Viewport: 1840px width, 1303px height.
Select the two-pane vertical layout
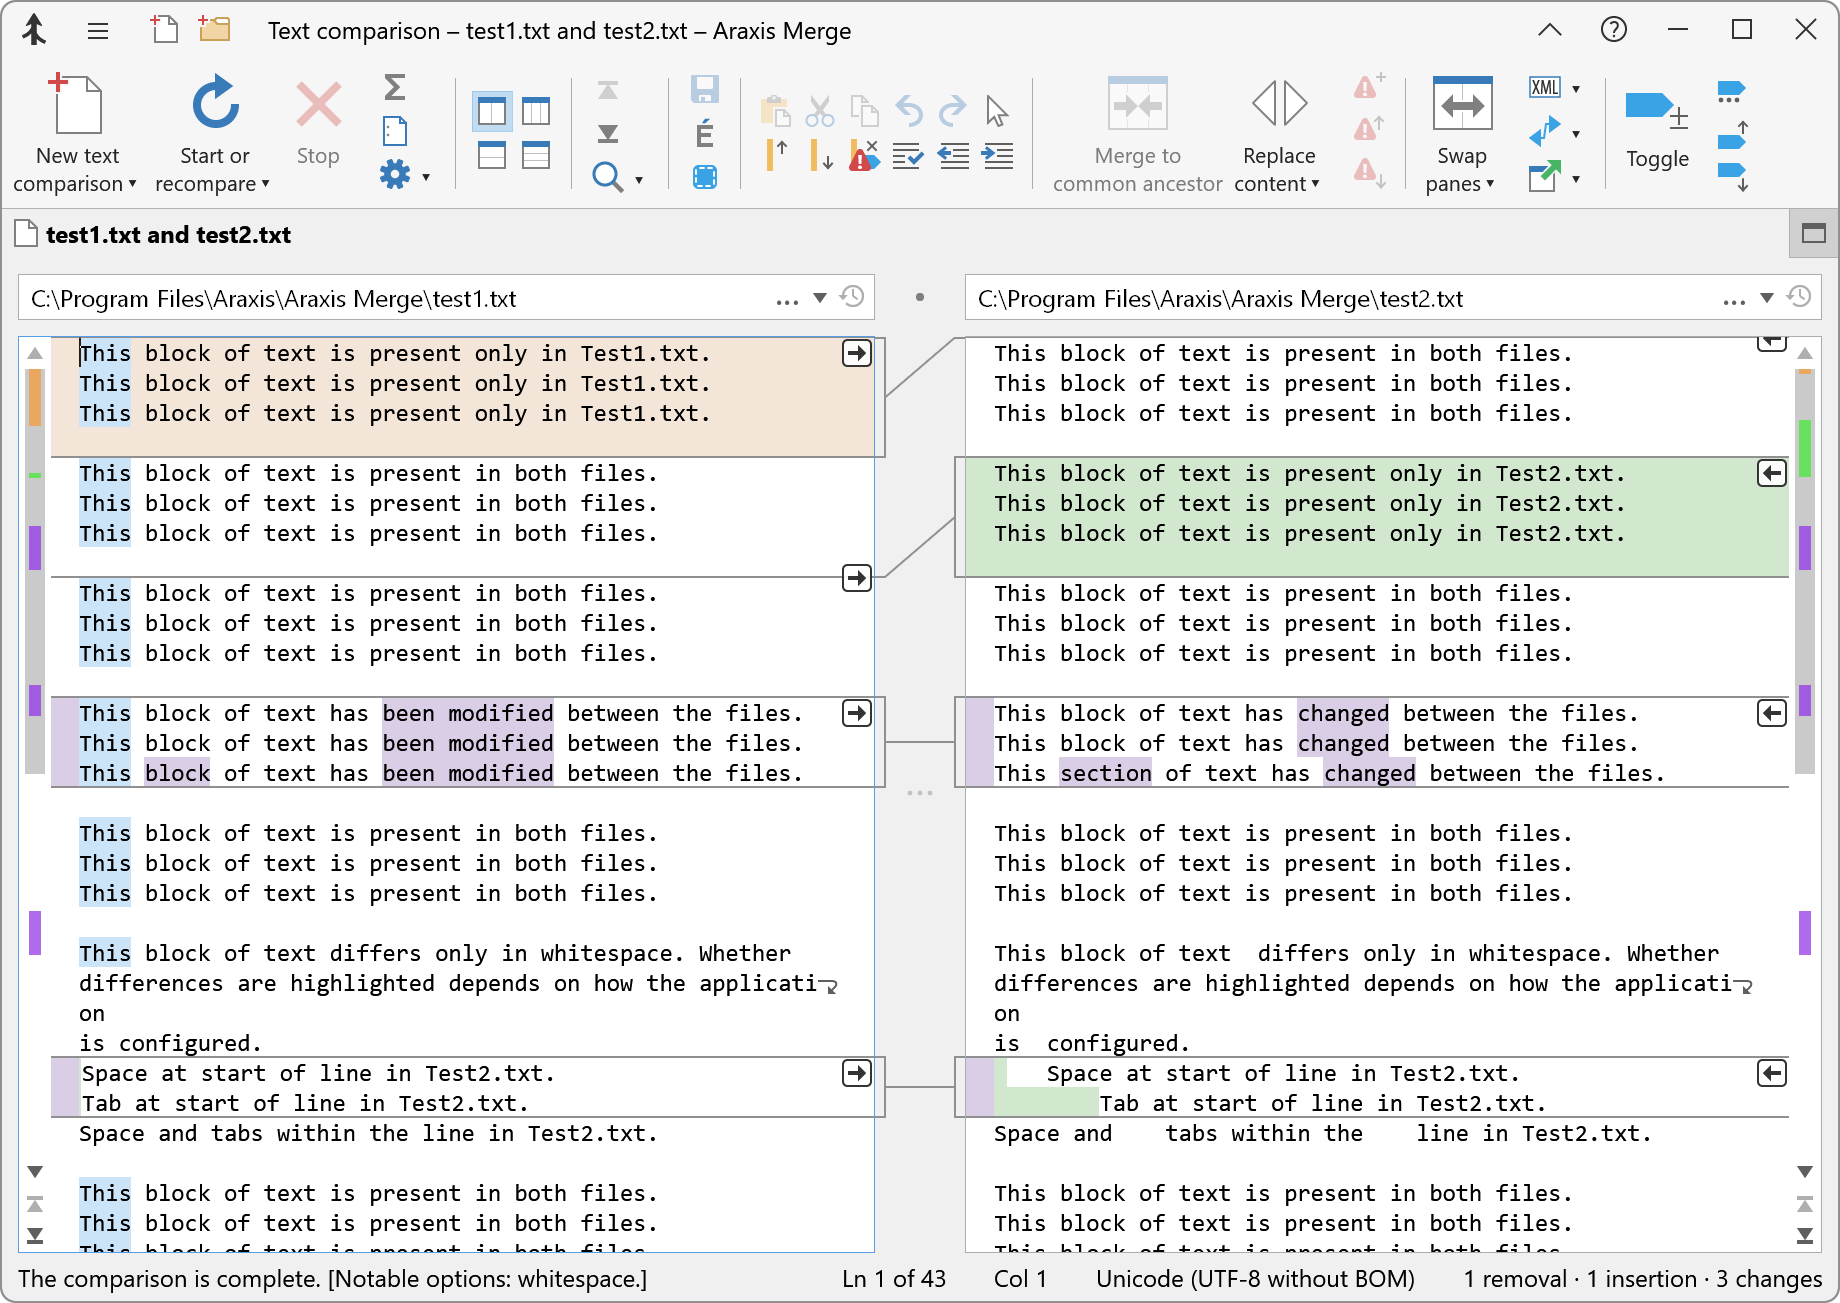tap(490, 111)
